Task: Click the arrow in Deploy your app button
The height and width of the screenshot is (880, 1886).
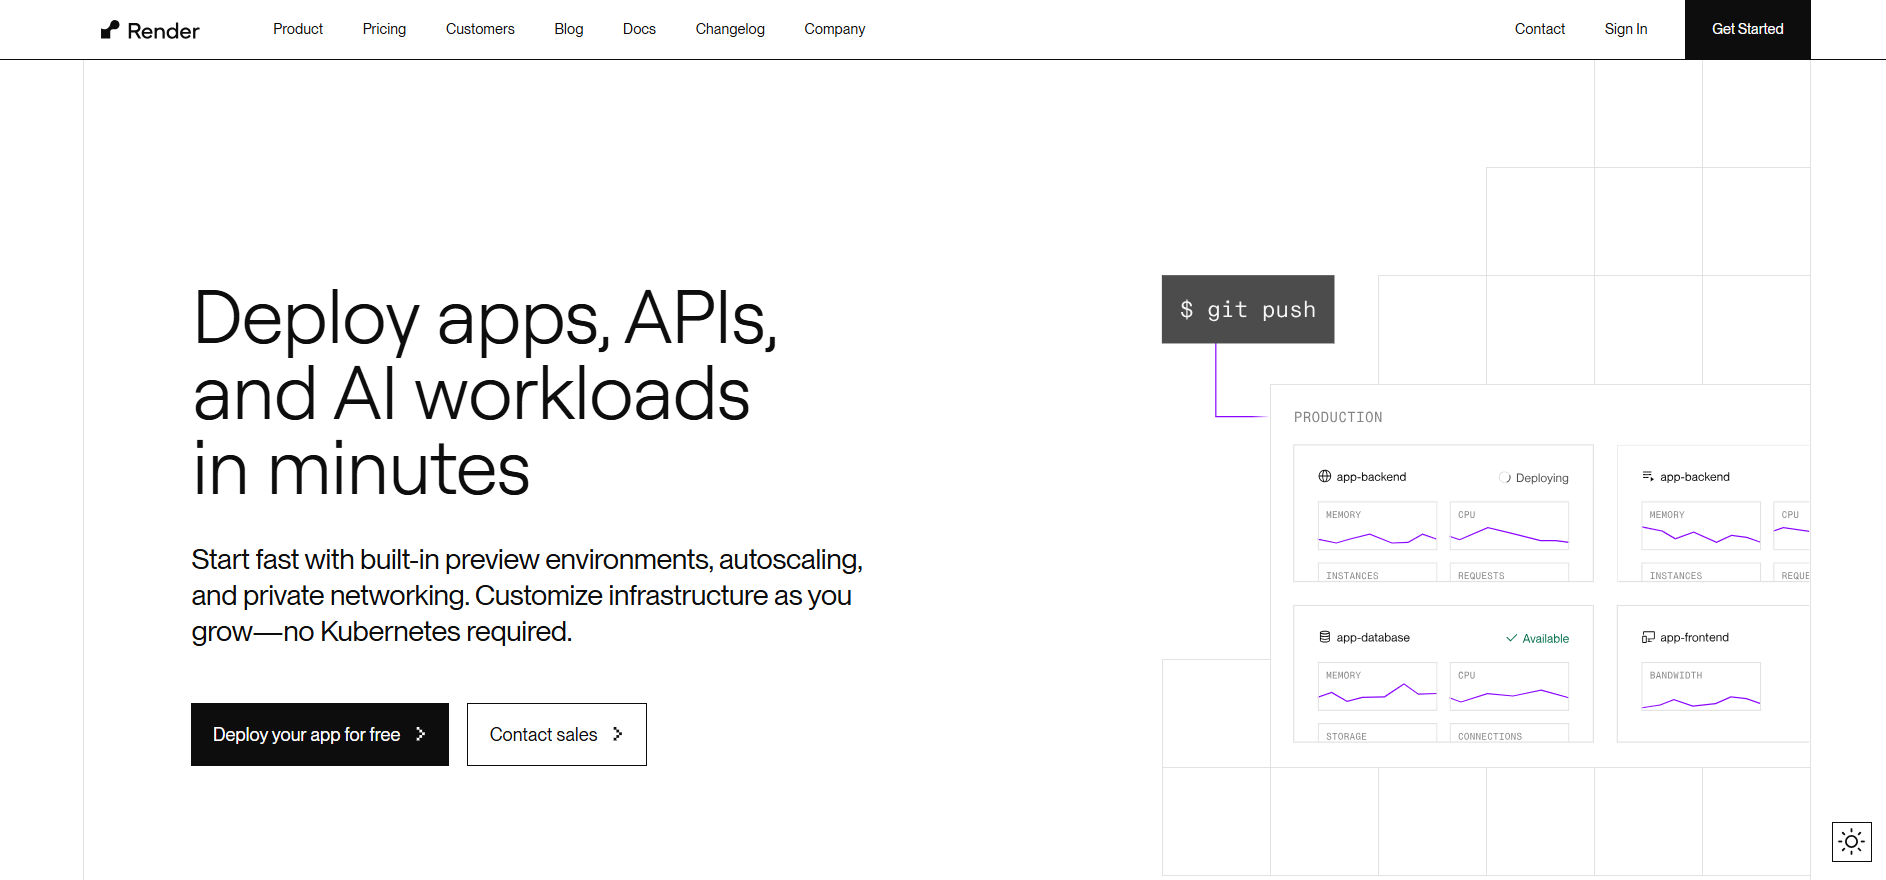Action: (421, 734)
